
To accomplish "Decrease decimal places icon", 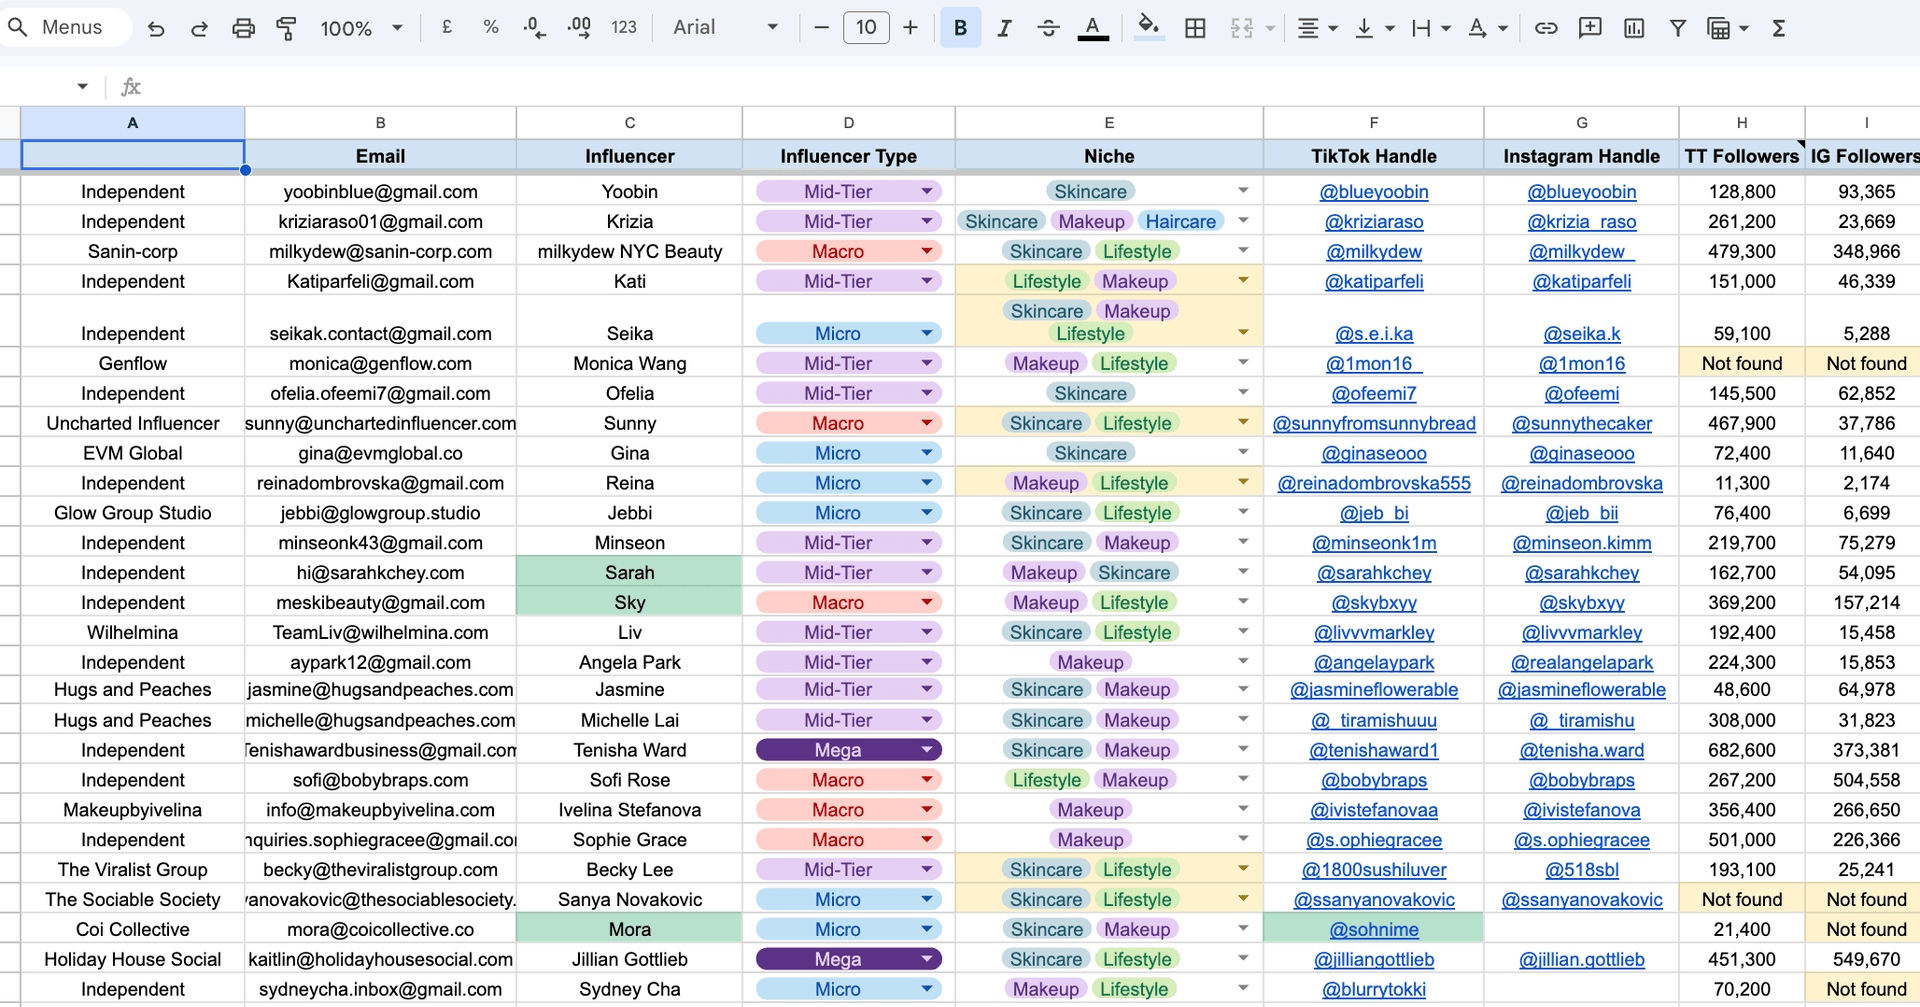I will pyautogui.click(x=535, y=28).
